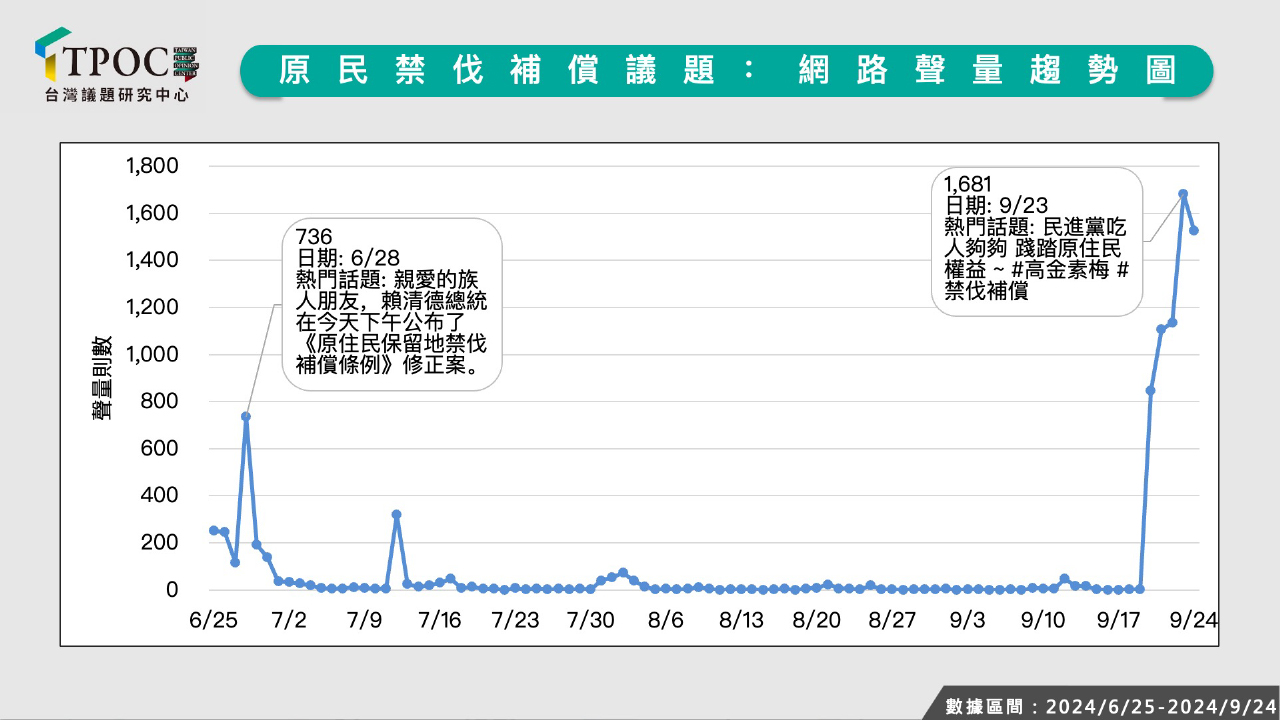Click the y-axis title 聲量則數
The width and height of the screenshot is (1280, 720).
tap(103, 378)
